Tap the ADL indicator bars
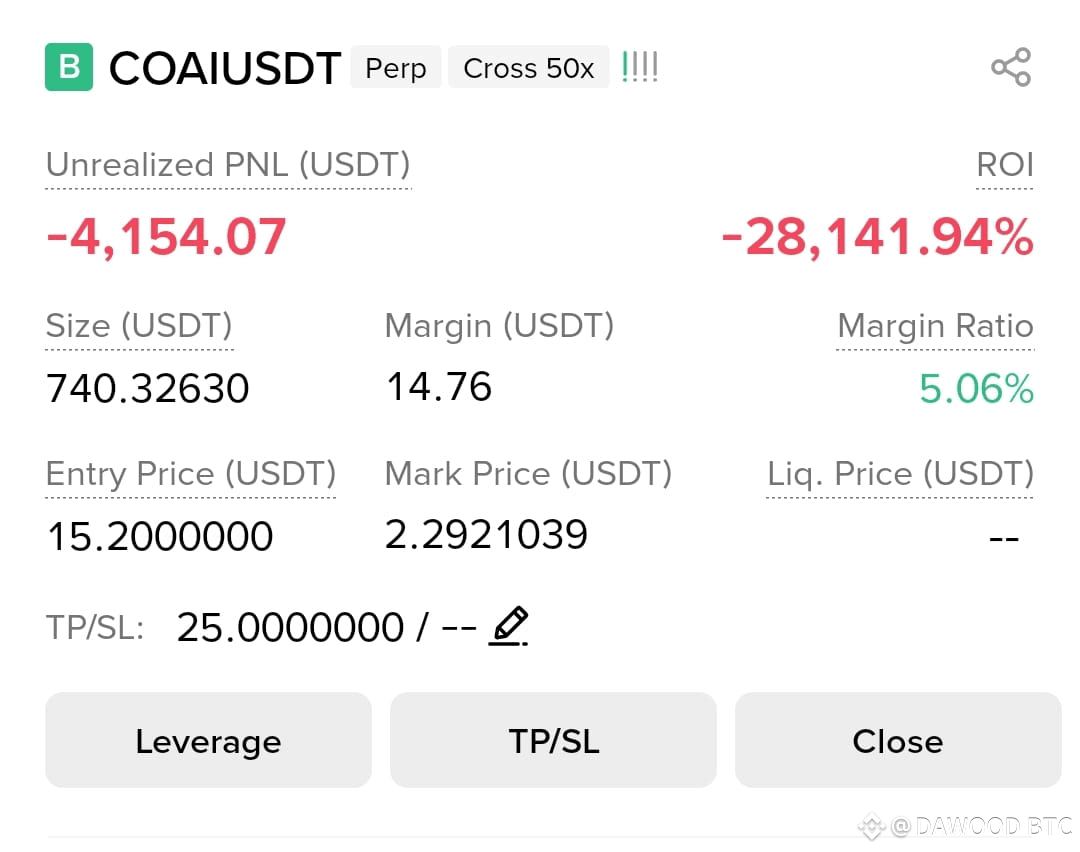Viewport: 1080px width, 852px height. coord(640,67)
